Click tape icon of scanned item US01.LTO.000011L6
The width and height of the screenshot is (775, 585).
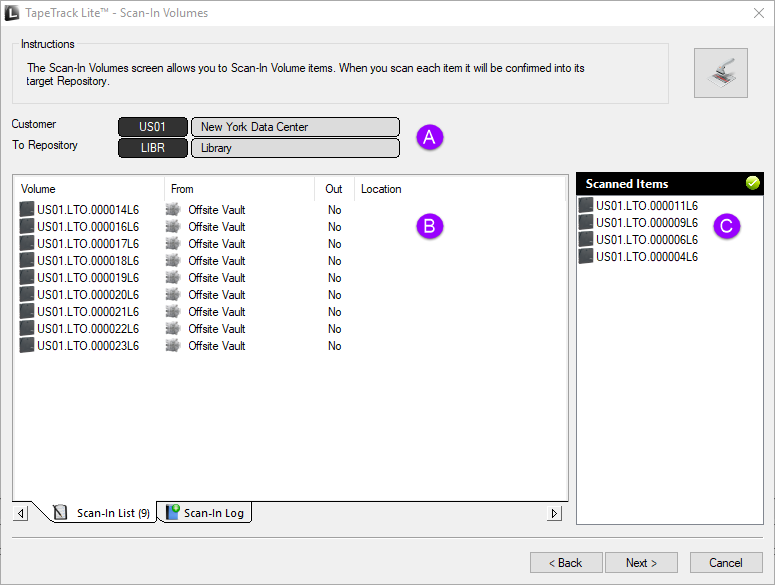[586, 205]
